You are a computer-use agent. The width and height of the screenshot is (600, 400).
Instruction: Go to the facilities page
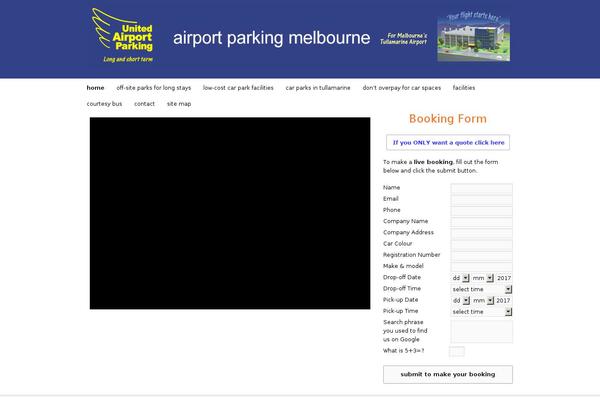pyautogui.click(x=464, y=88)
